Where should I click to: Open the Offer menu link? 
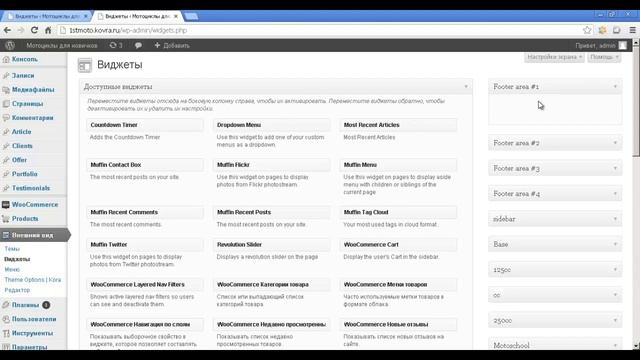coord(19,160)
